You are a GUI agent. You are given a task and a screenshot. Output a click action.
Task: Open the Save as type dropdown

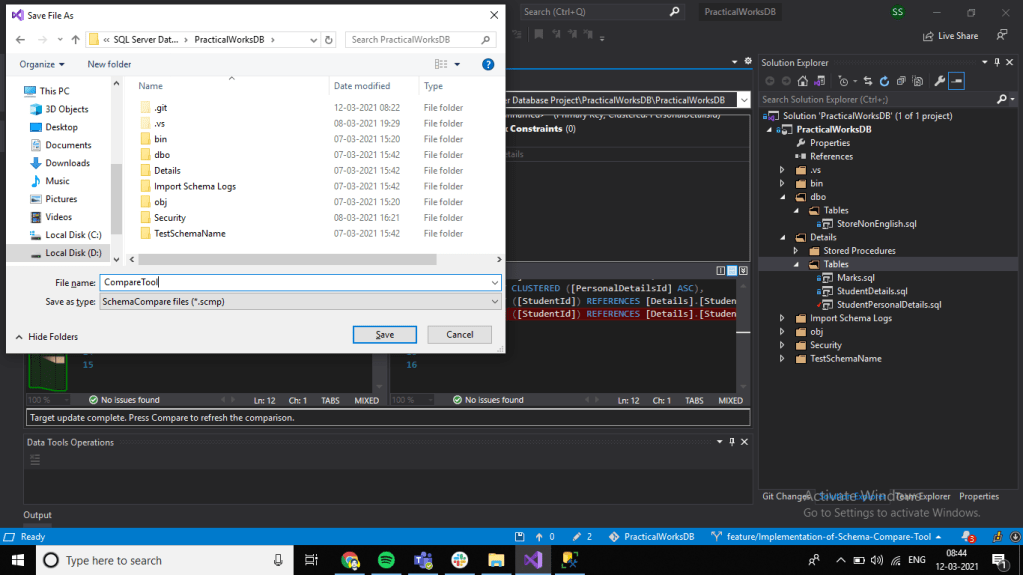[x=300, y=301]
